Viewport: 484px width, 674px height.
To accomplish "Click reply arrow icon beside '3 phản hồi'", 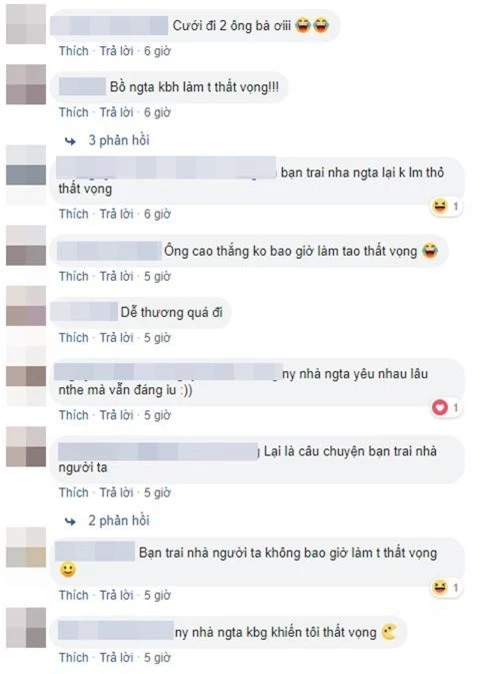I will pos(70,141).
